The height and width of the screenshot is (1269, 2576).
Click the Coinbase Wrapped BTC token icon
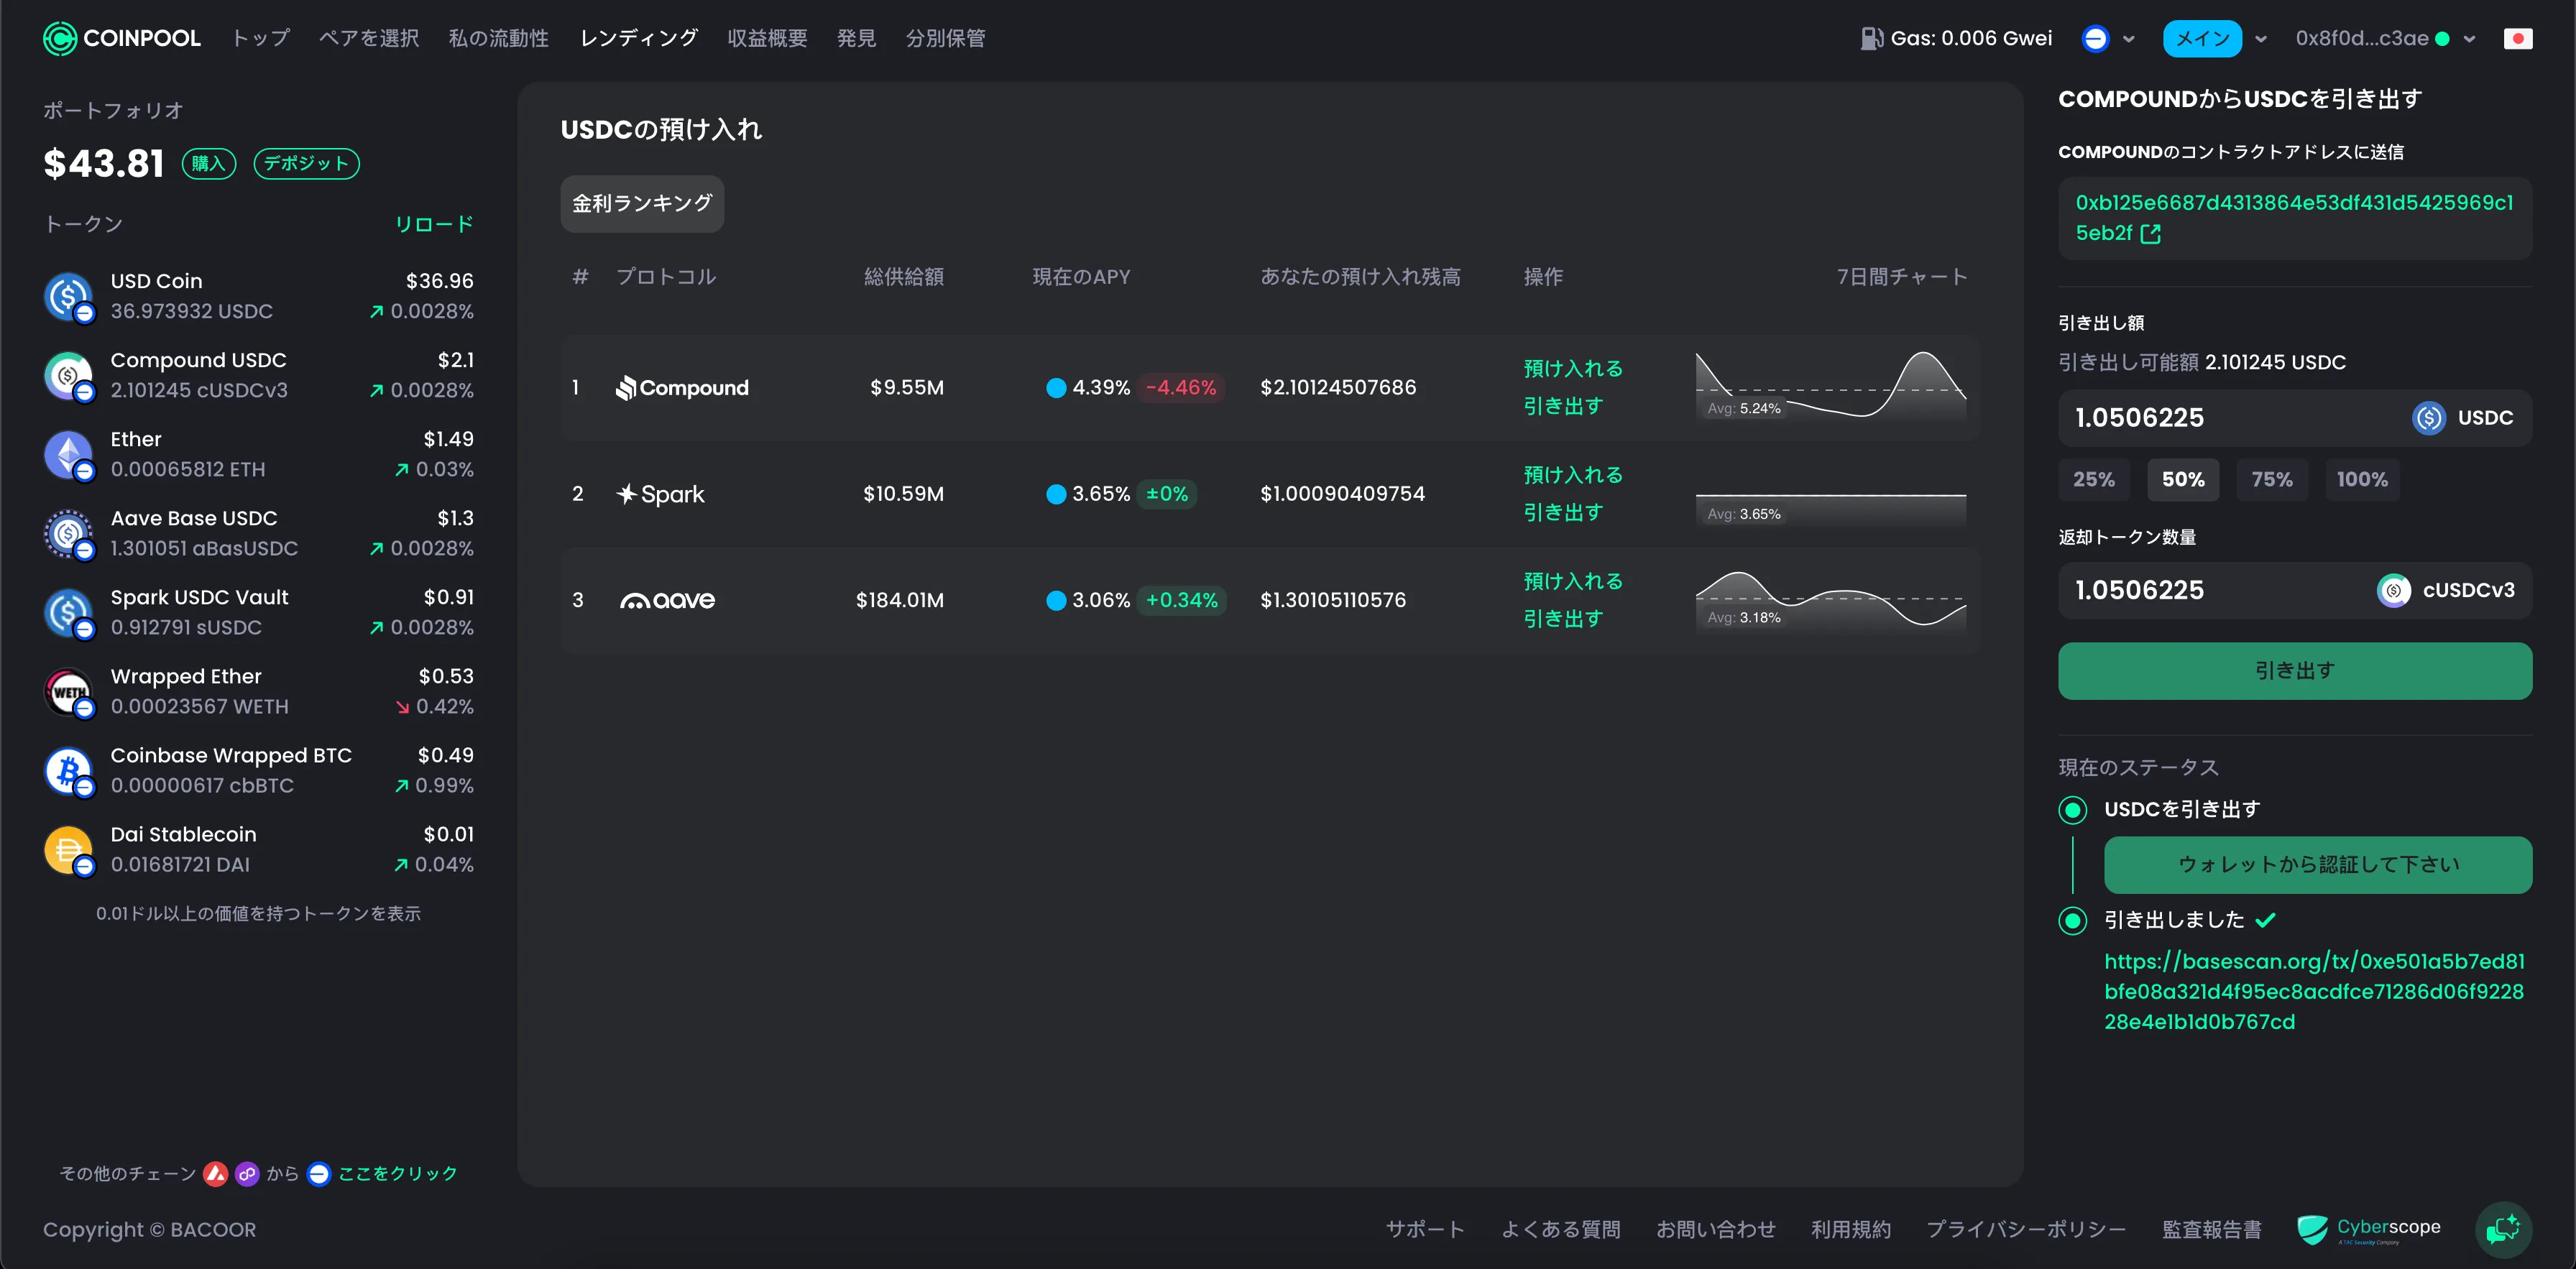click(68, 771)
